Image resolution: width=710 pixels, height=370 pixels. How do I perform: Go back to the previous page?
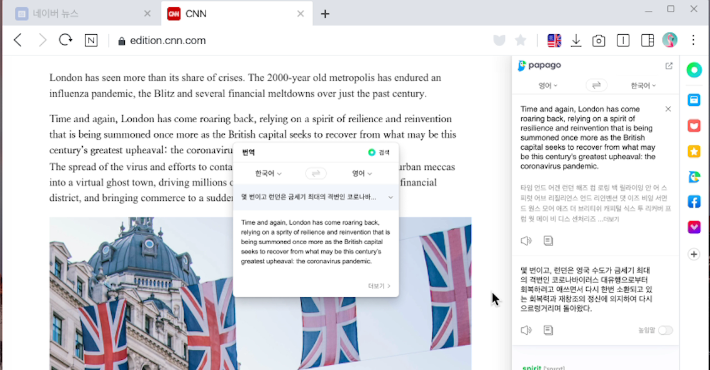18,40
